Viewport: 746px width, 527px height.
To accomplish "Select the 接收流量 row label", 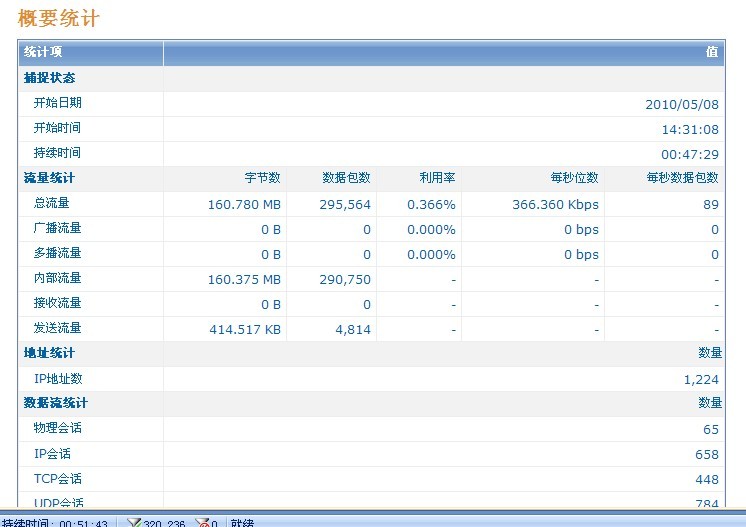I will [58, 303].
